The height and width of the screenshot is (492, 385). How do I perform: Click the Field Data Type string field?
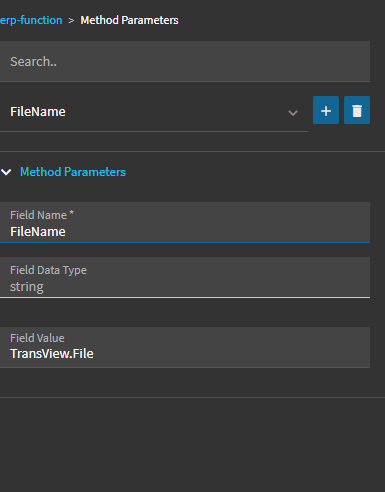coord(185,277)
